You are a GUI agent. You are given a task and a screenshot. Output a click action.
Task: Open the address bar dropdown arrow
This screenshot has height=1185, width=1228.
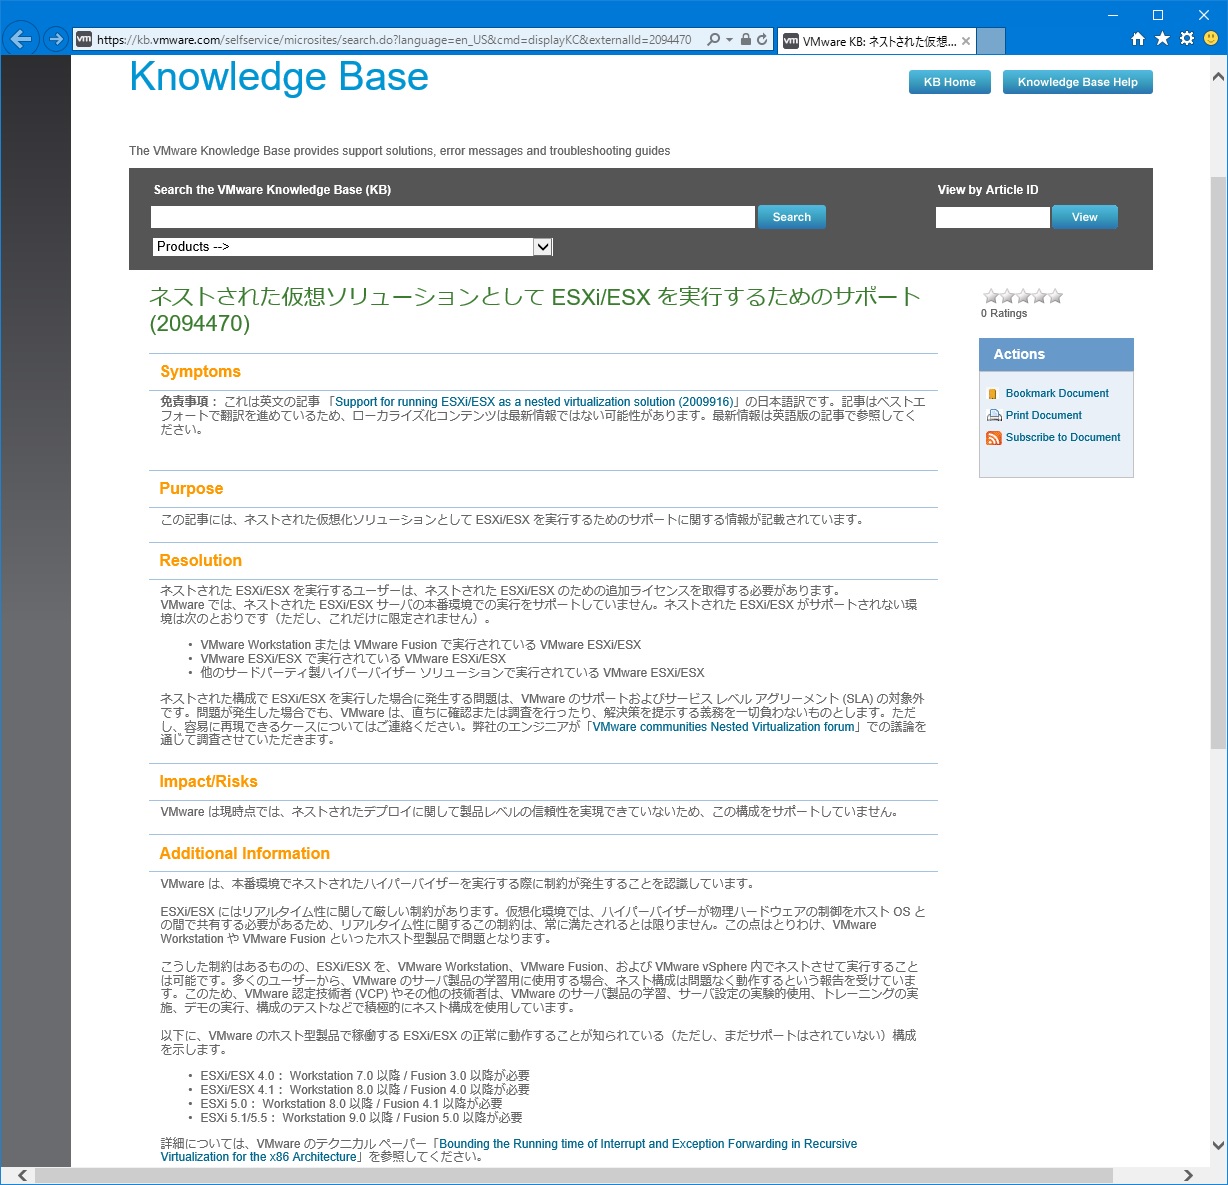(730, 40)
